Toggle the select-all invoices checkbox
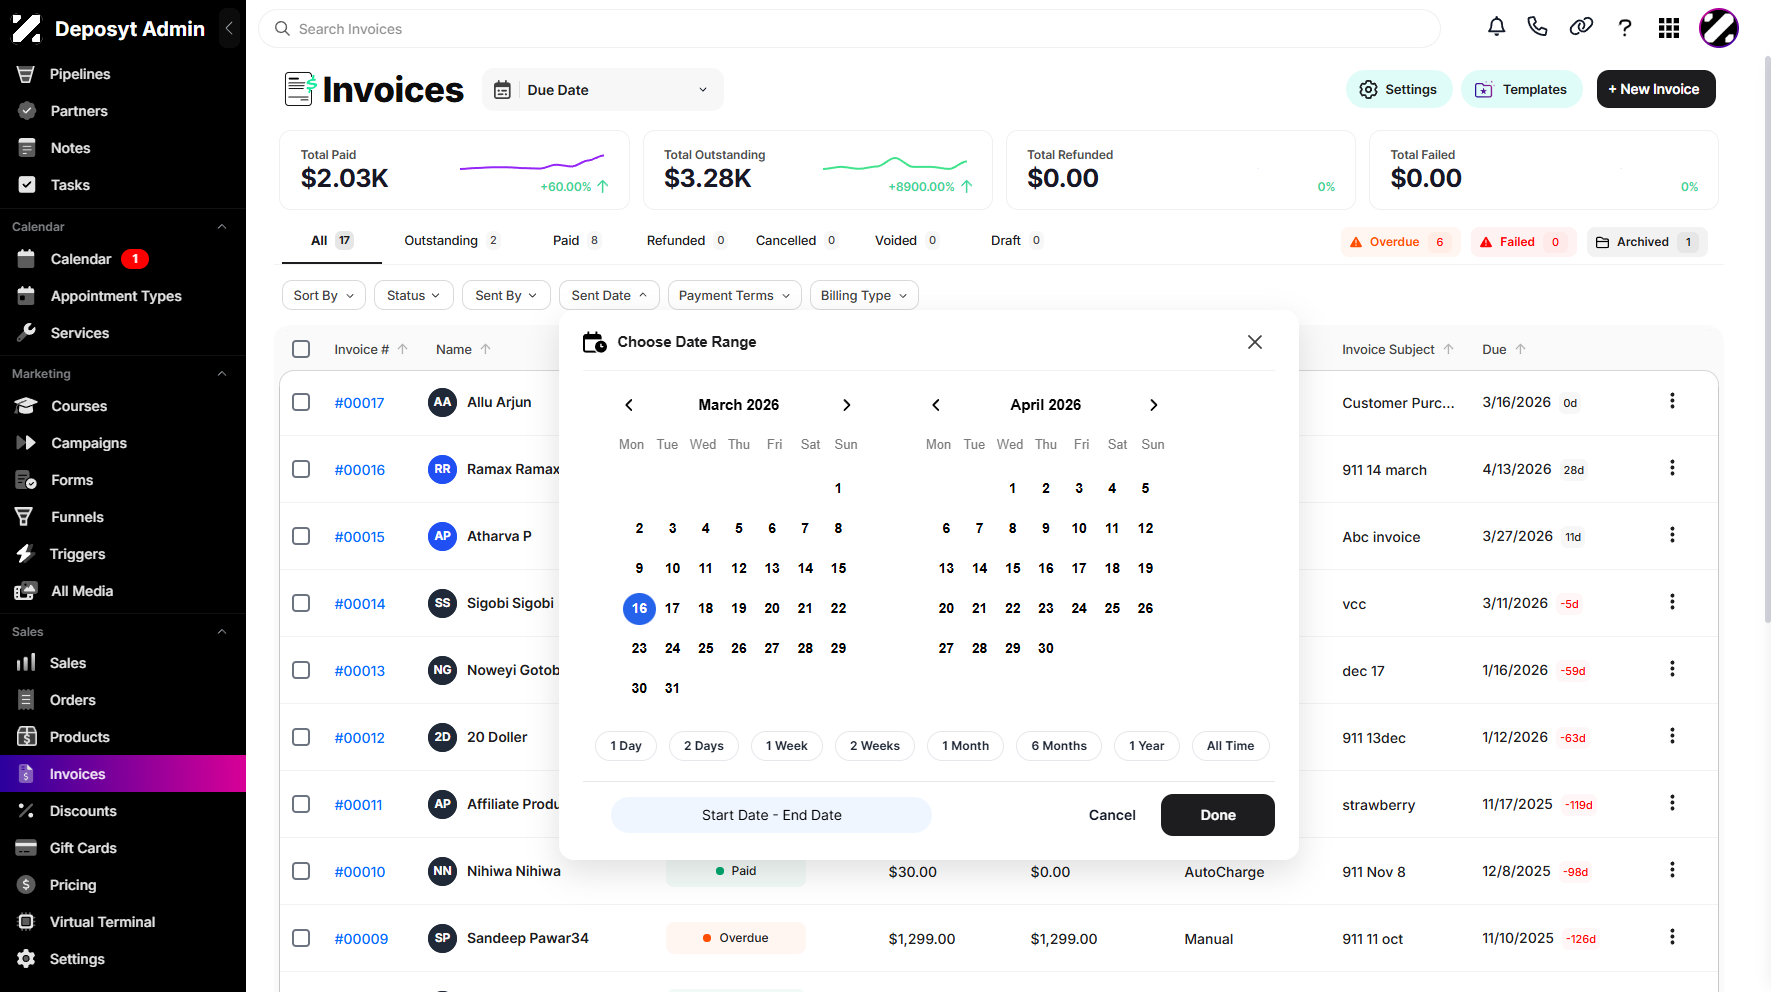 point(301,349)
